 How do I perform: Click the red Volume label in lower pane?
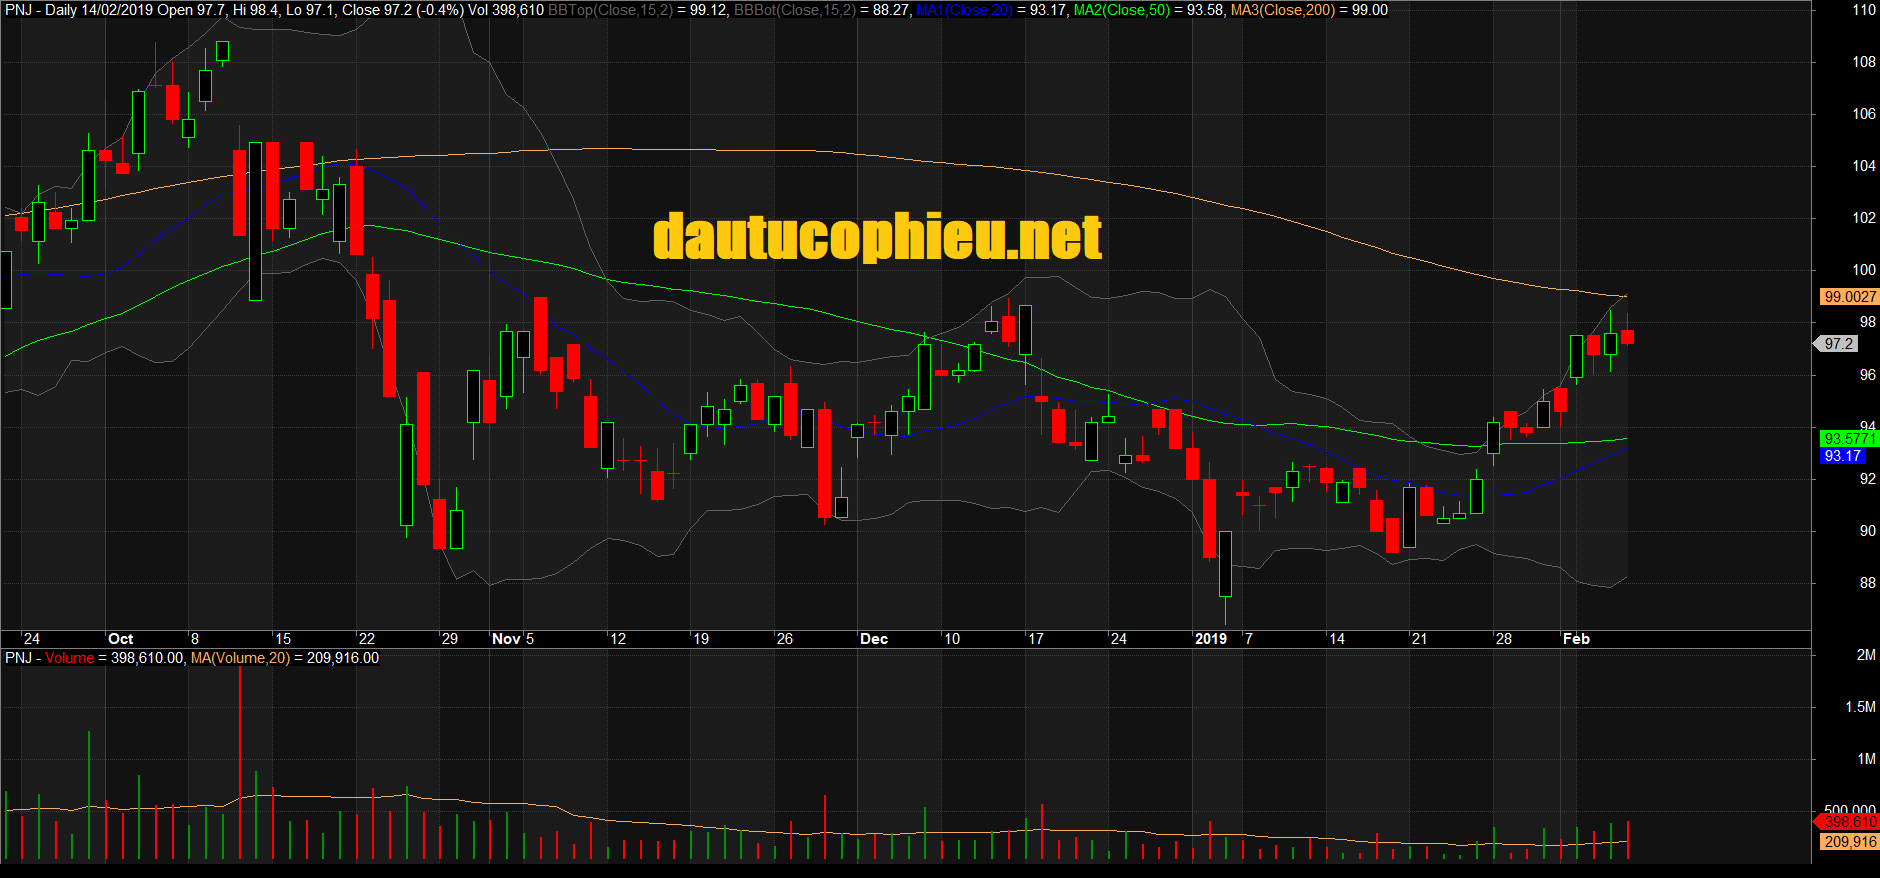(x=69, y=658)
